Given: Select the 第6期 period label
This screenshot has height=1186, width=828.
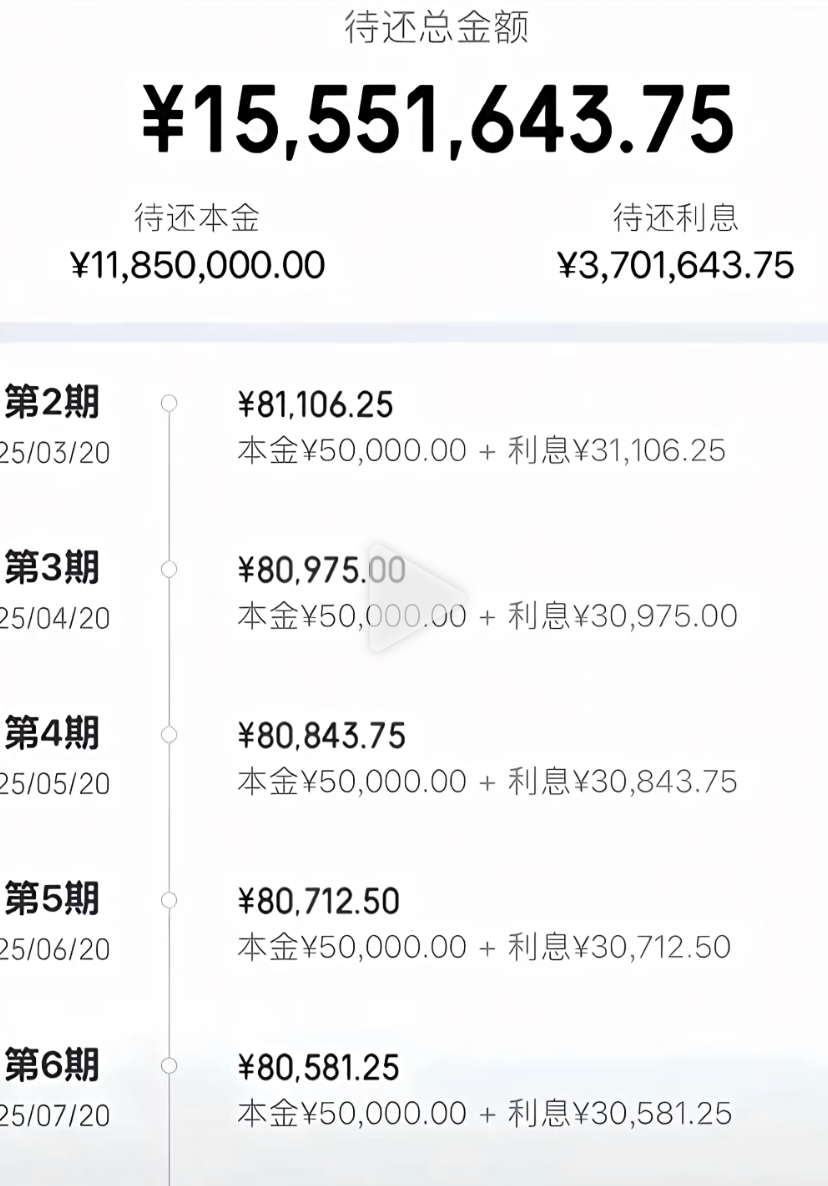Looking at the screenshot, I should pos(52,1066).
